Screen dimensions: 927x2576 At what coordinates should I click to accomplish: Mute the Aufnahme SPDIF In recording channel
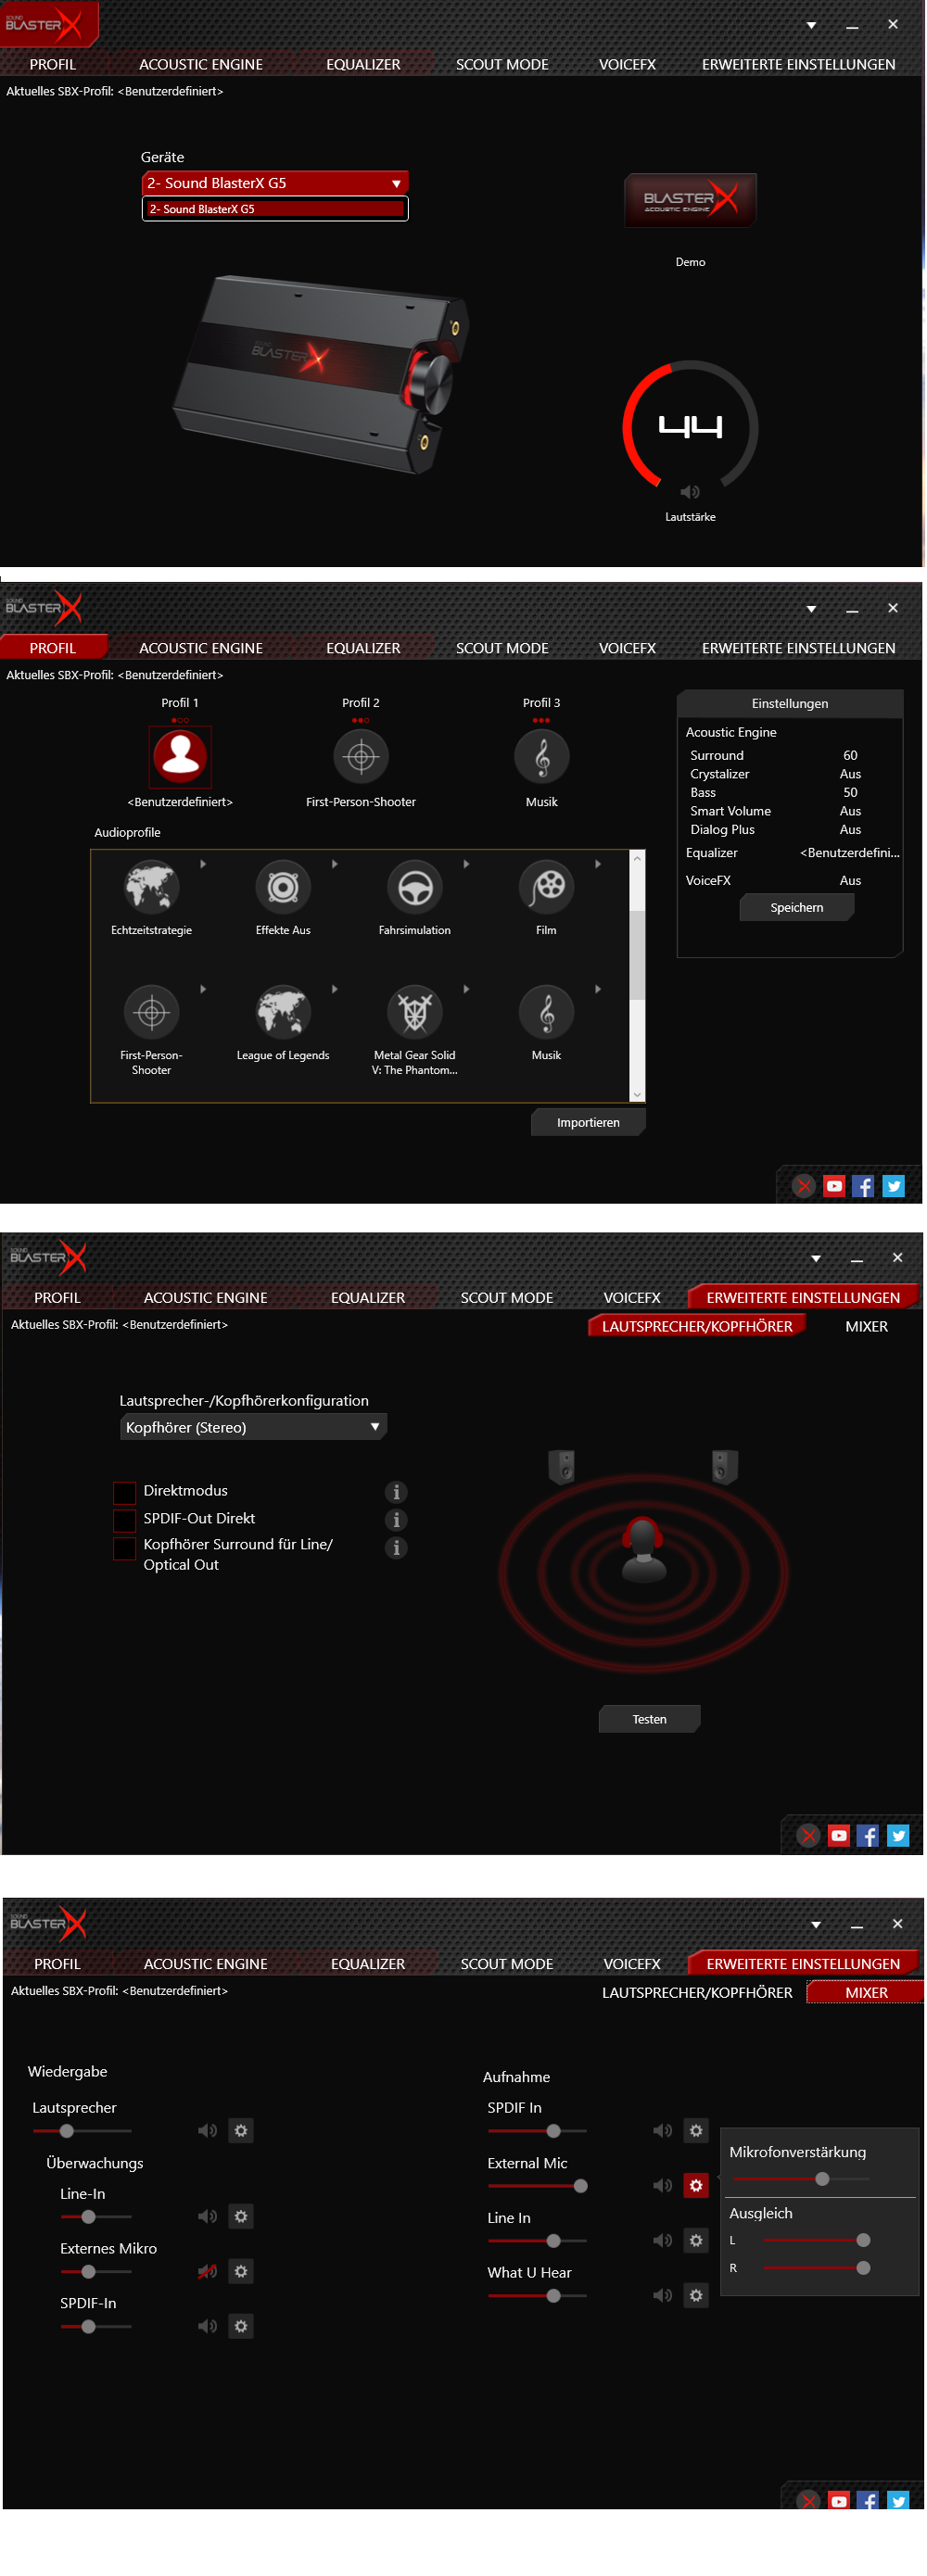pos(662,2131)
